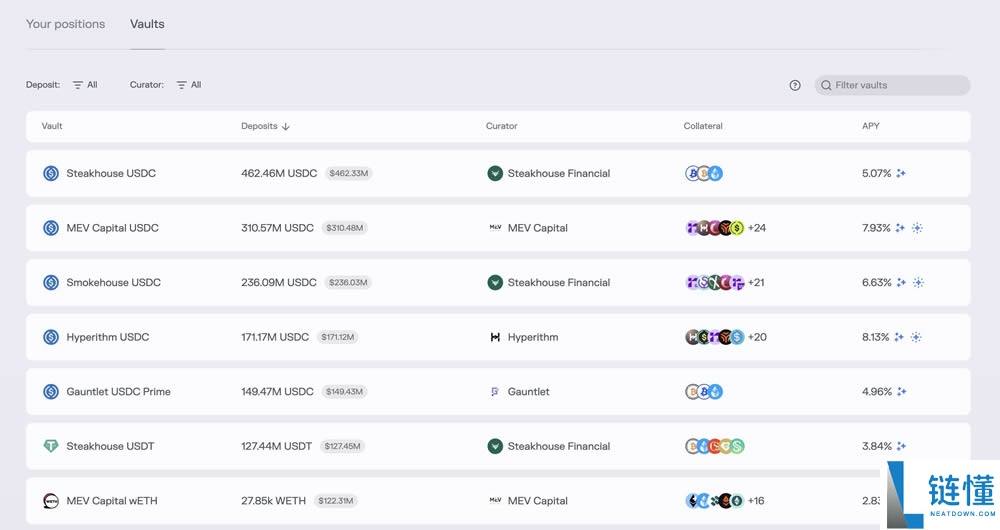Screen dimensions: 1000x530
Task: Sort by Deposits column header
Action: coord(265,127)
